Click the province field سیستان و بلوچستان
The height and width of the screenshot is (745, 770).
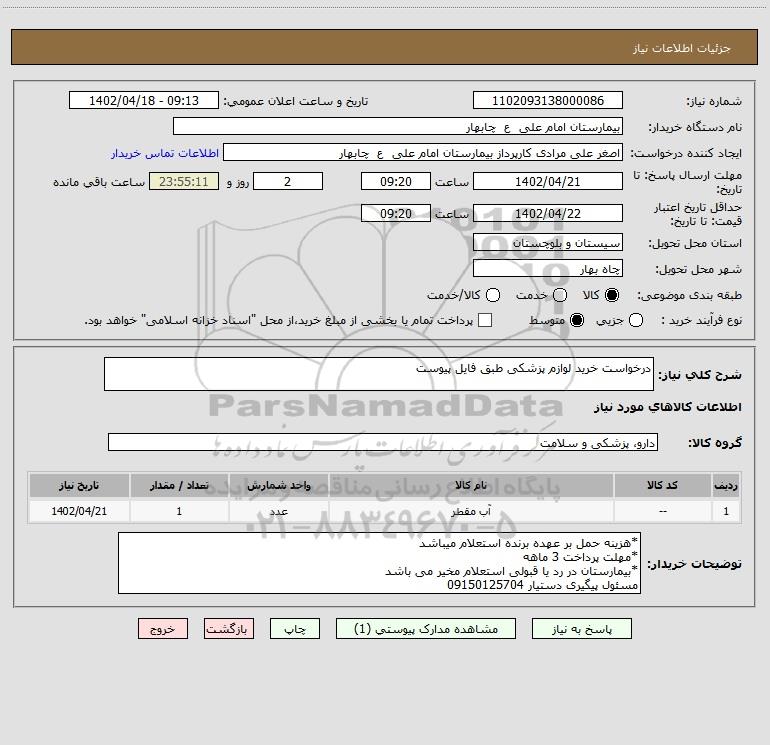pos(548,242)
